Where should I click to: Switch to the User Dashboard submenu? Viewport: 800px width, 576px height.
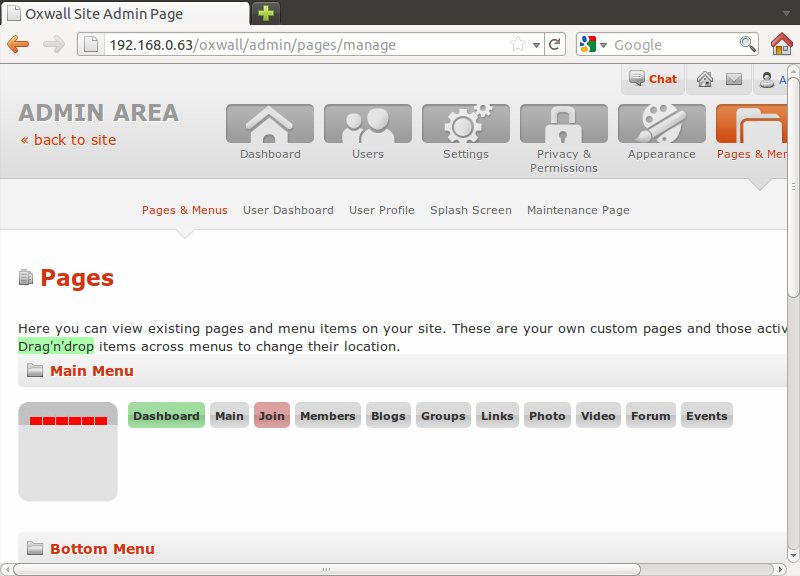(x=288, y=210)
